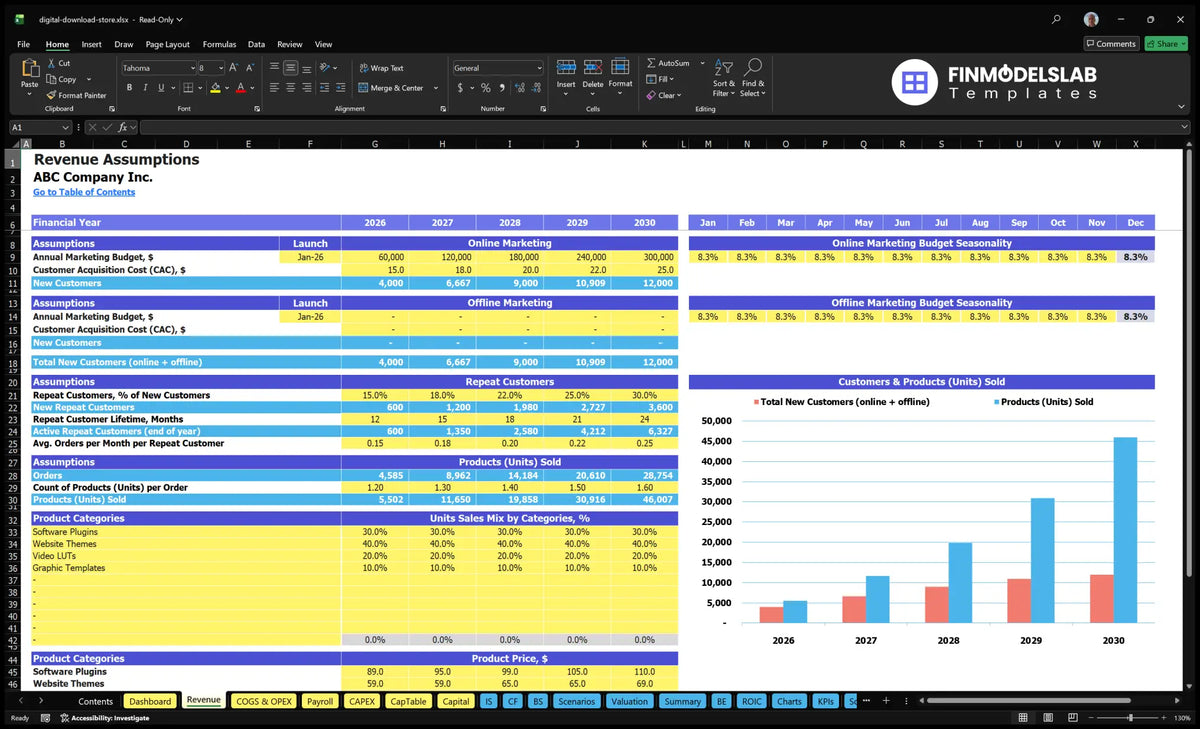Click the Insert Function fx icon
Image resolution: width=1200 pixels, height=729 pixels.
[x=122, y=127]
